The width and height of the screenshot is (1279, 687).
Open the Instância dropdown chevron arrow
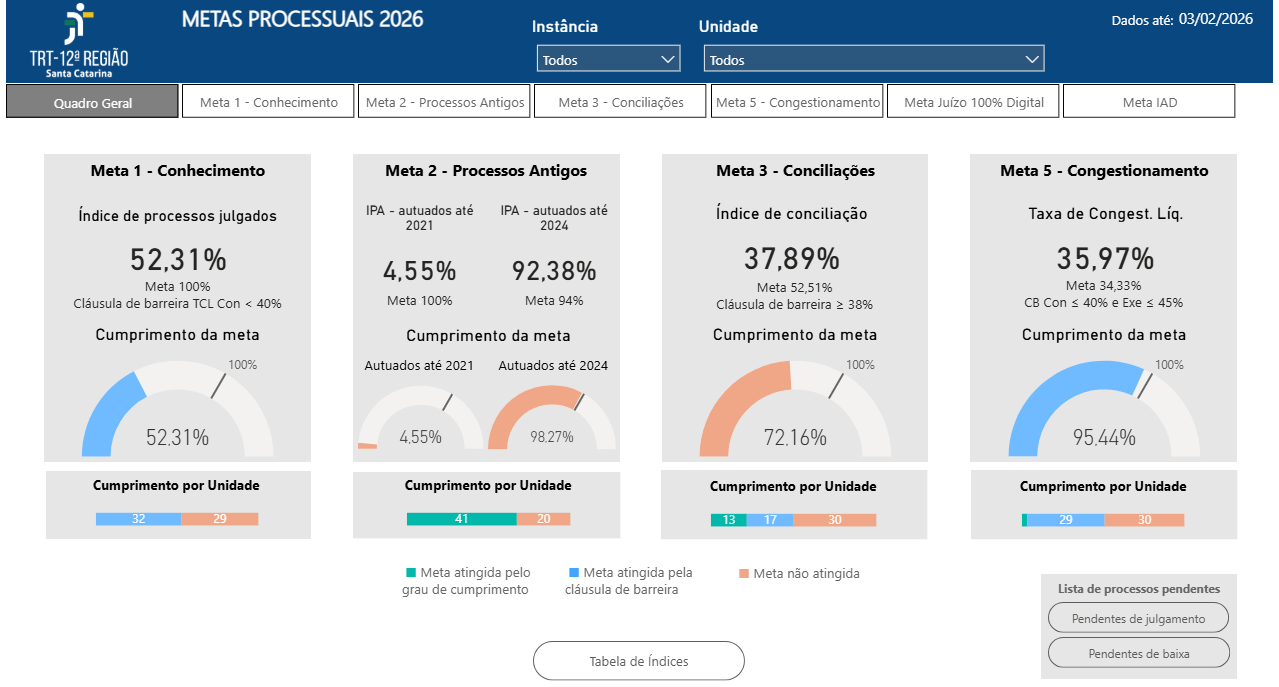tap(668, 58)
